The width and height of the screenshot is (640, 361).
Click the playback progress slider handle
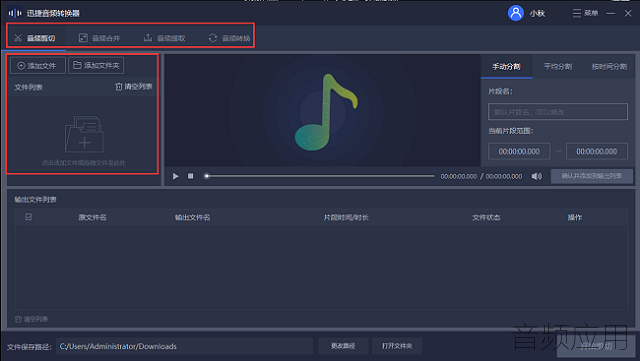pos(207,176)
